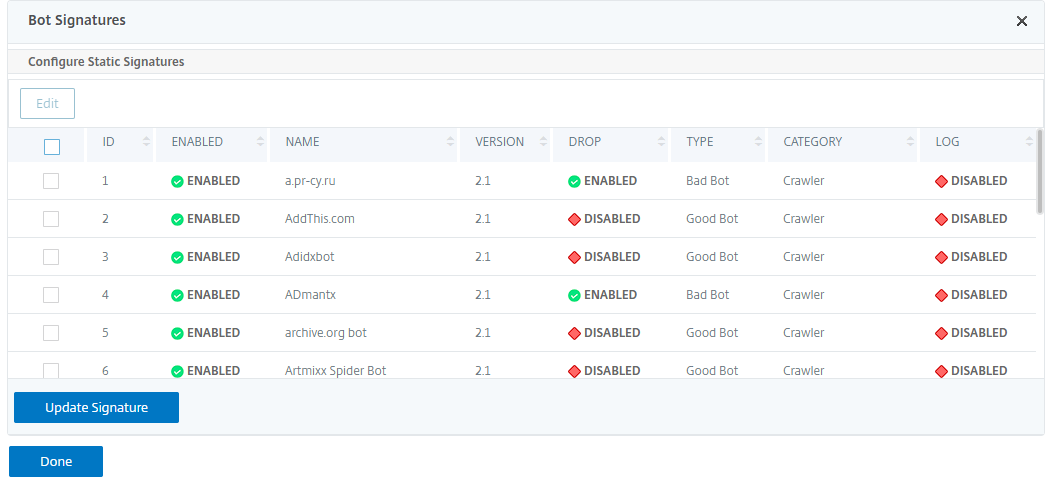
Task: Sort the LOG column via its arrows
Action: (1029, 141)
